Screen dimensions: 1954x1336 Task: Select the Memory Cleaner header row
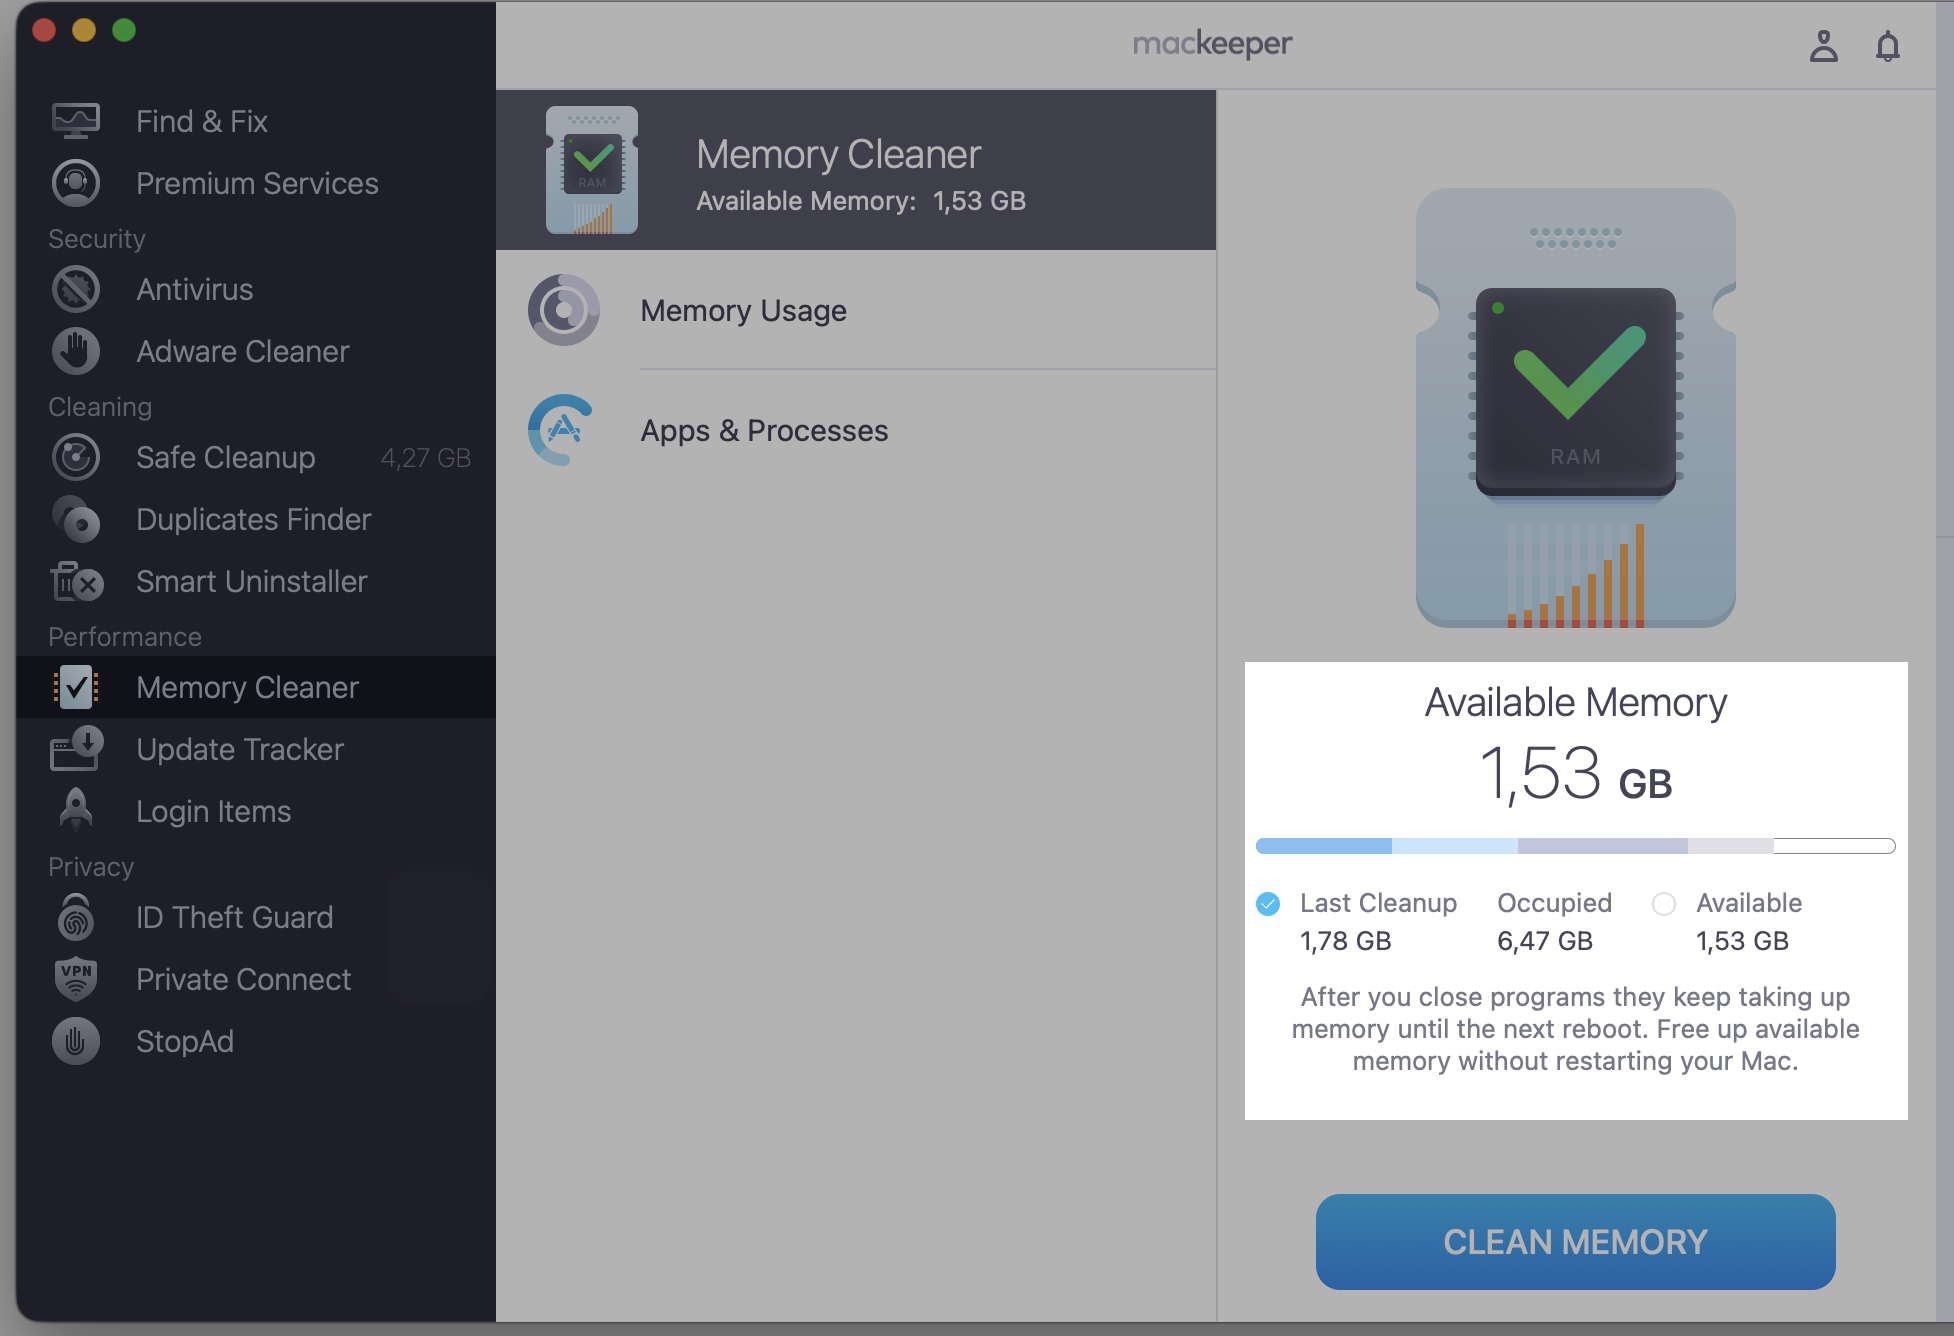click(x=856, y=170)
